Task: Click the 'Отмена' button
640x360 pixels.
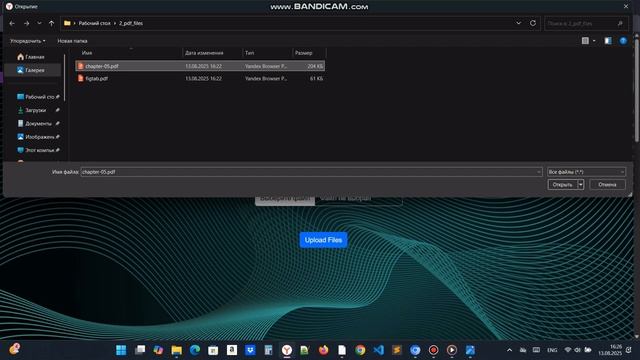Action: [x=607, y=185]
